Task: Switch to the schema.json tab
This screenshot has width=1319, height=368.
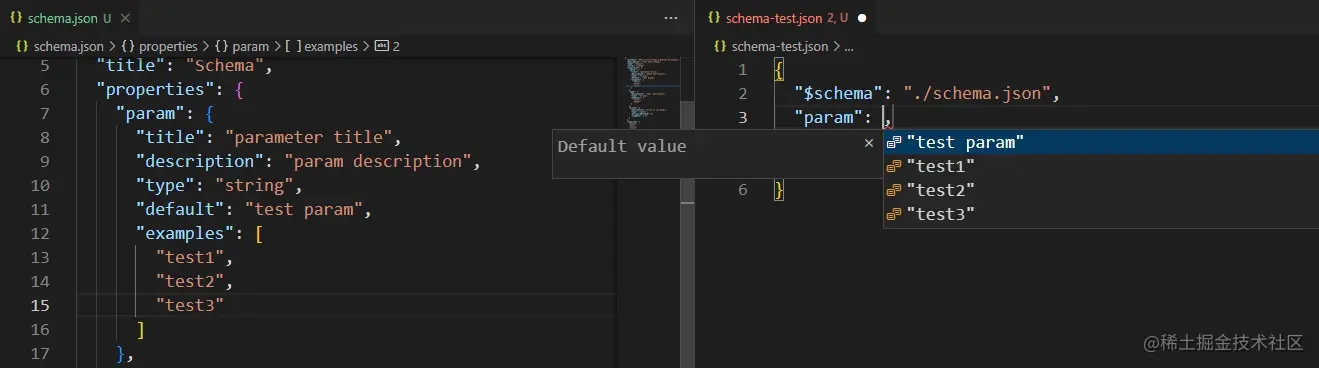Action: click(65, 18)
